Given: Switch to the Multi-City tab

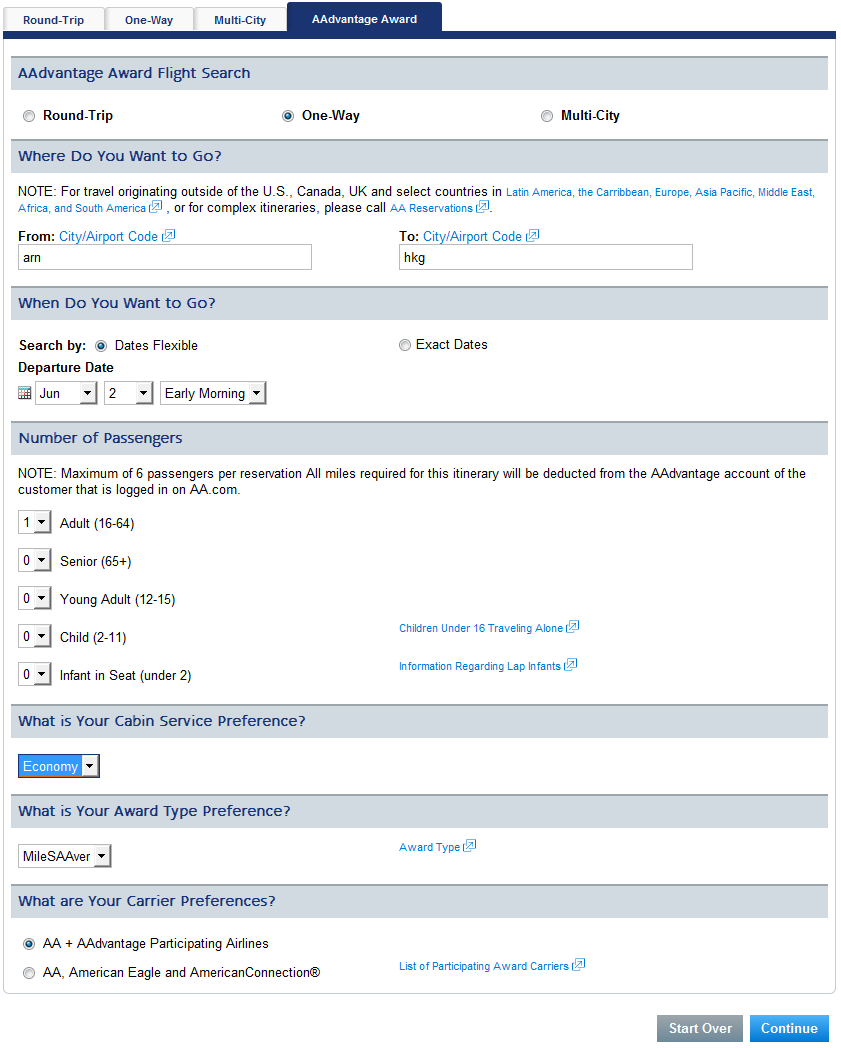Looking at the screenshot, I should [240, 19].
